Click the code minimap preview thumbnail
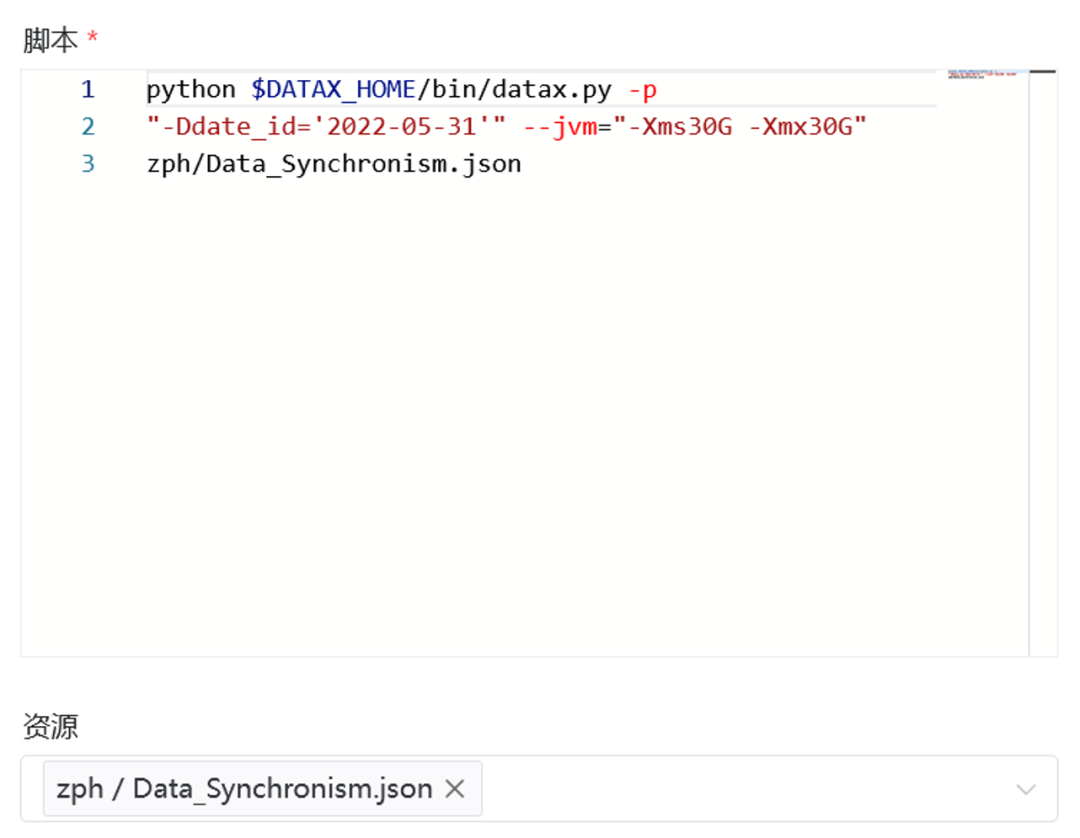 coord(983,74)
